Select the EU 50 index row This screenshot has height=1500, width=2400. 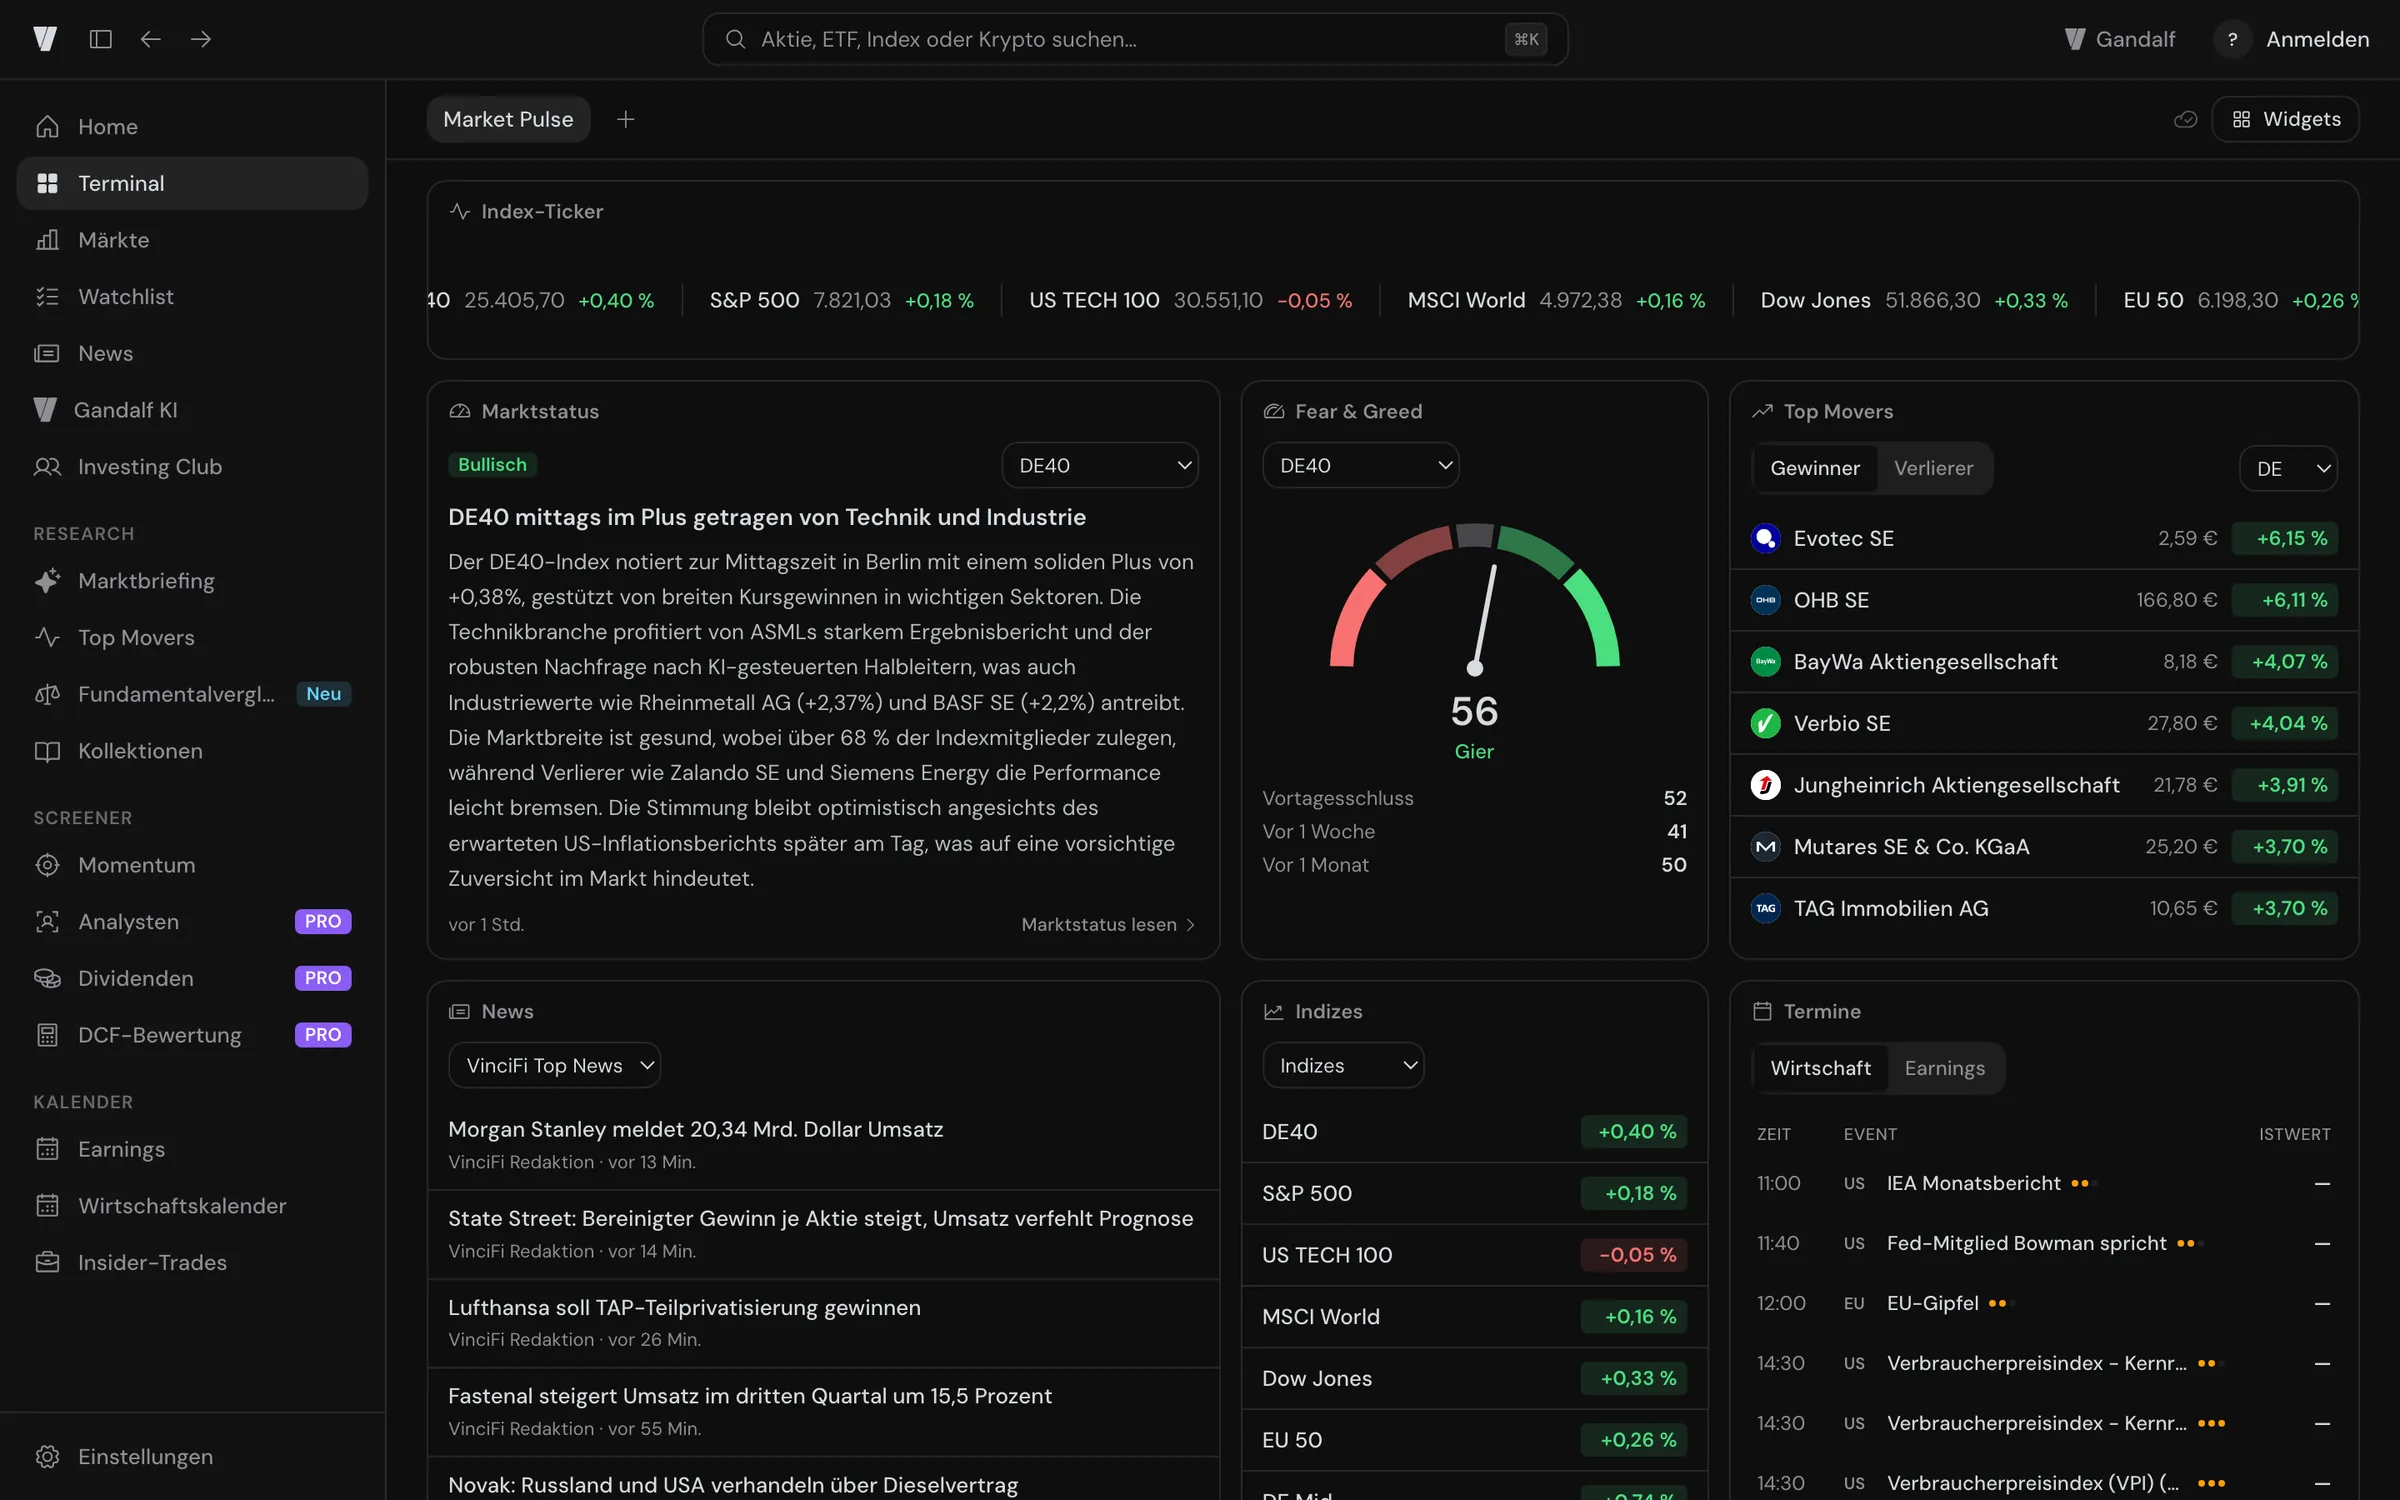pos(1474,1441)
